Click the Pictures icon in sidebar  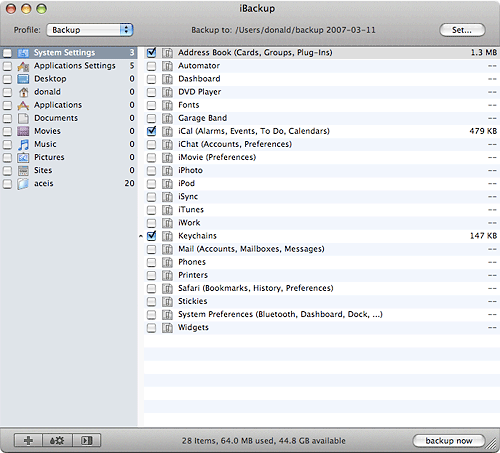coord(23,158)
